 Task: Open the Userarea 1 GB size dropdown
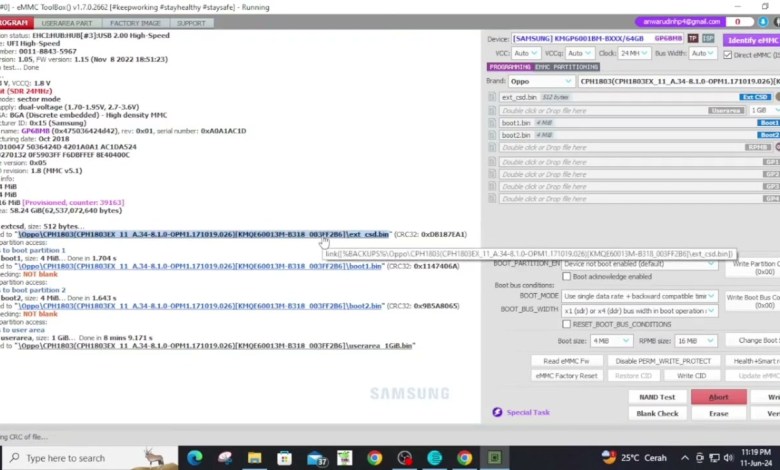point(765,110)
